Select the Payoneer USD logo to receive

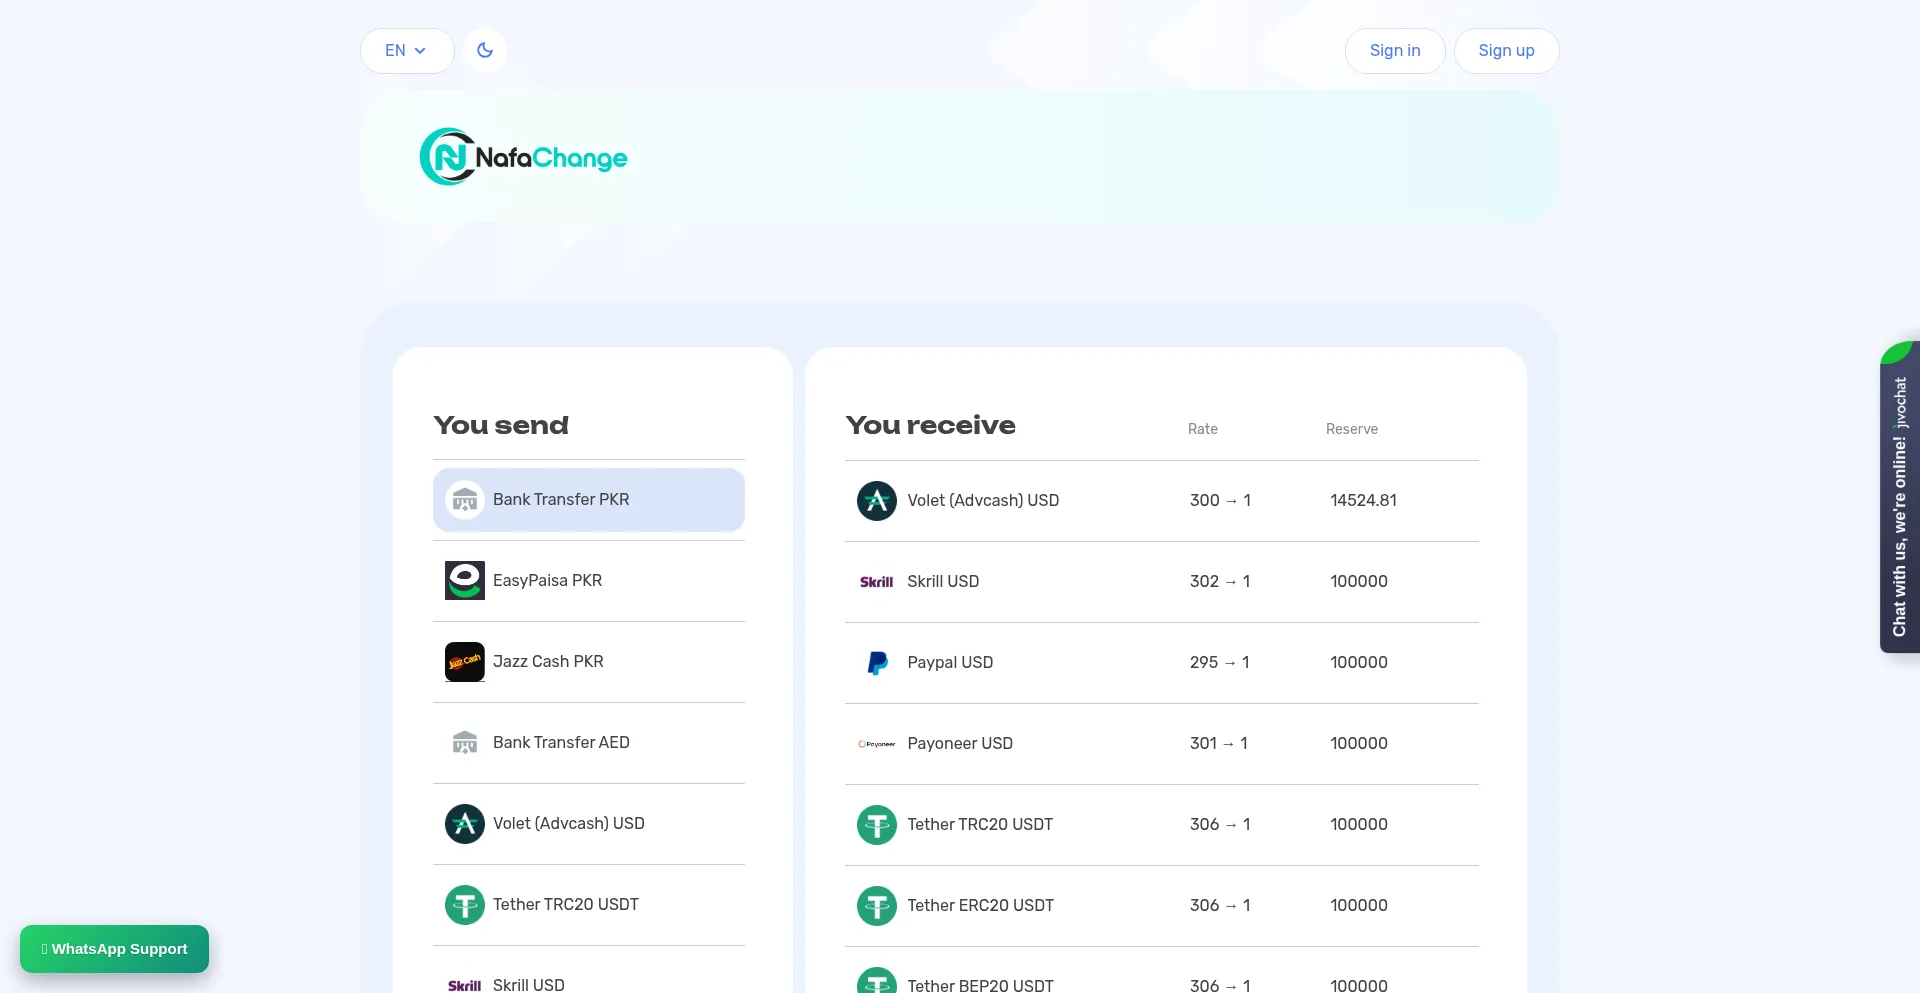tap(876, 743)
